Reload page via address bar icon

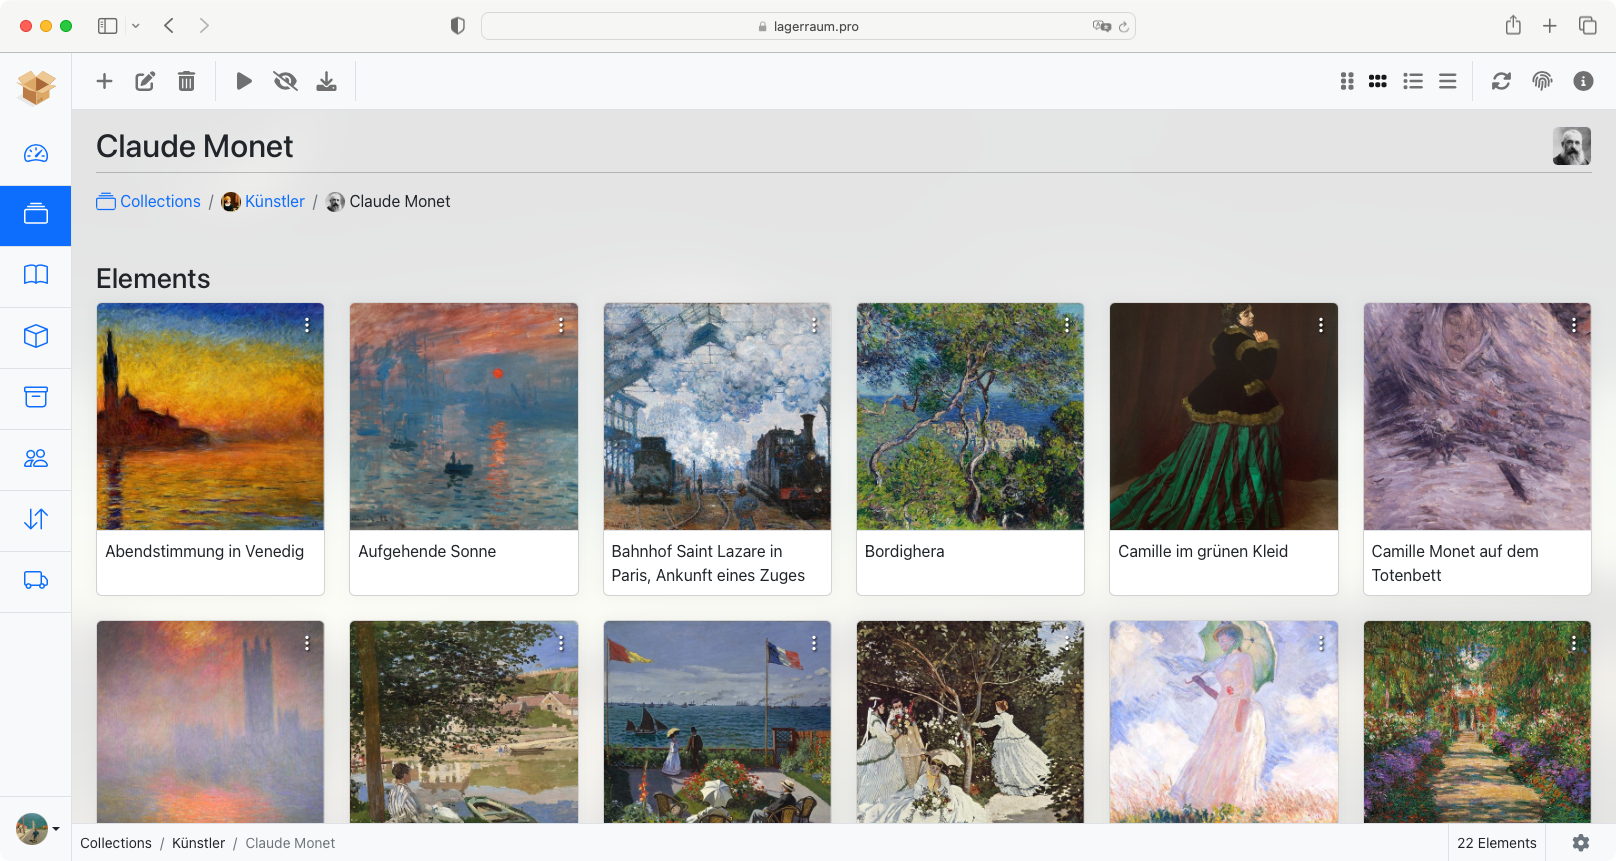[x=1124, y=27]
